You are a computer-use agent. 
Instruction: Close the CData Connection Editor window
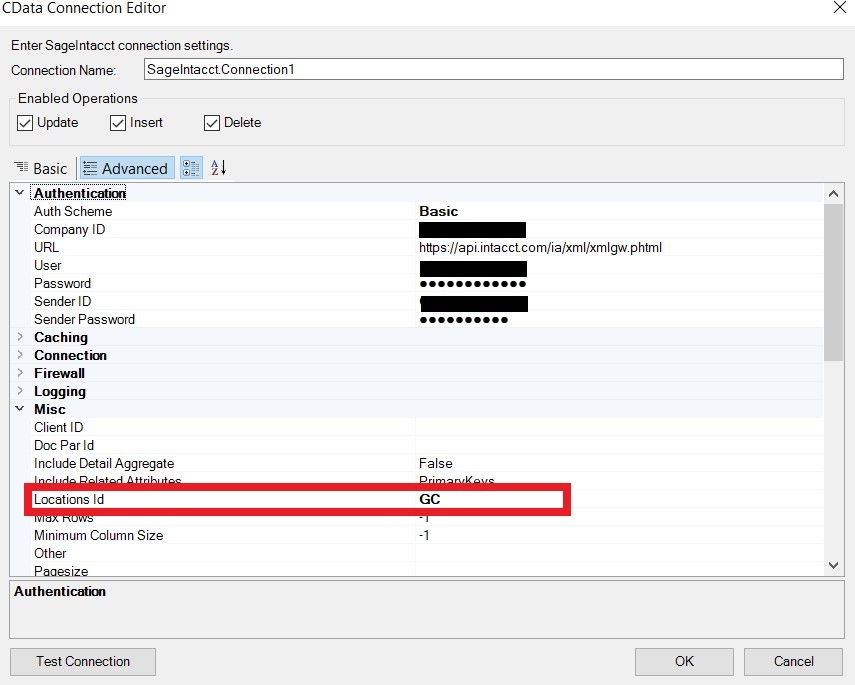840,7
